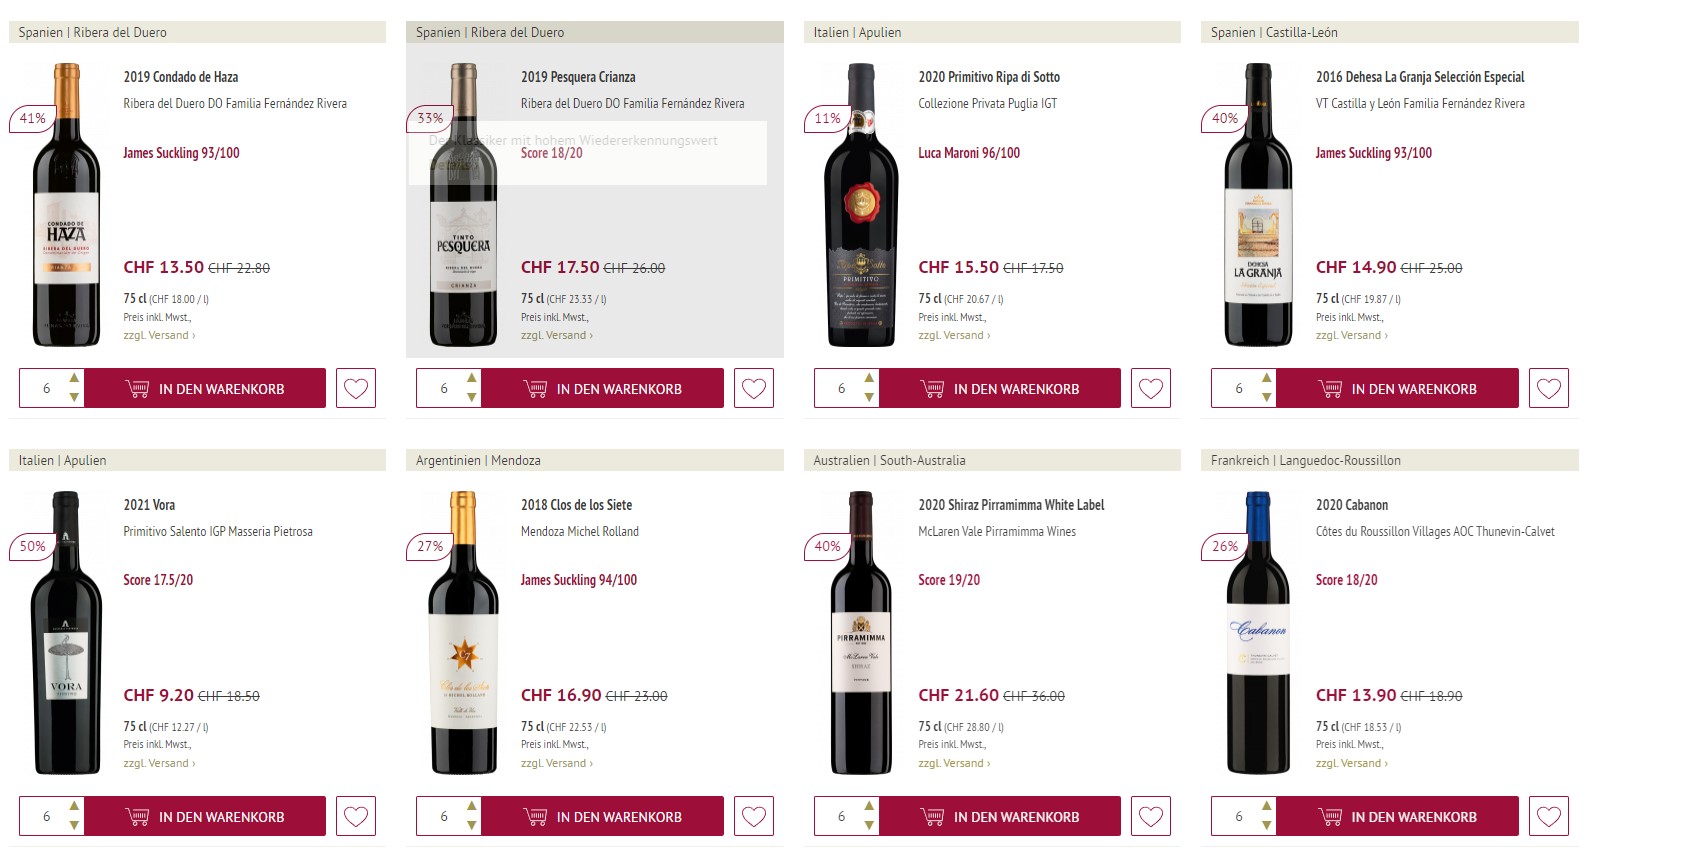
Task: Click wishlist heart for Pesquera Crianza
Action: (754, 388)
